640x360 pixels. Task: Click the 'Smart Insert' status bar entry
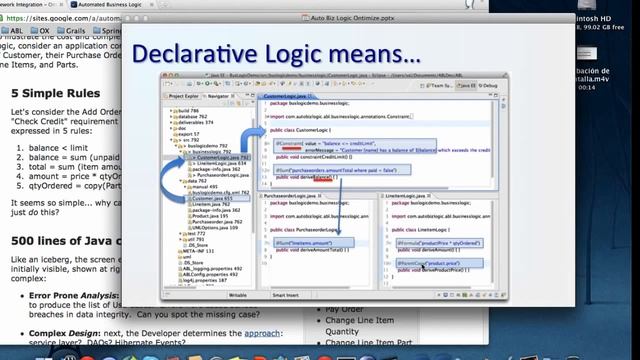click(x=285, y=295)
